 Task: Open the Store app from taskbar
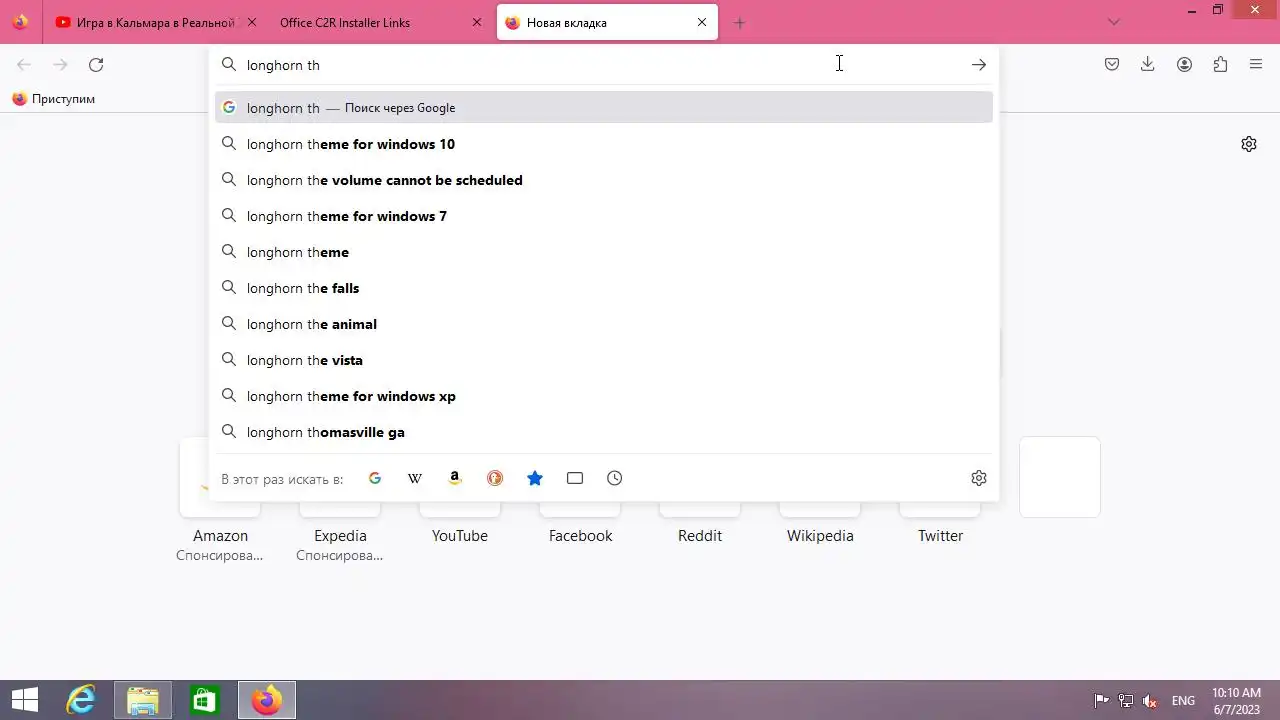click(x=204, y=700)
